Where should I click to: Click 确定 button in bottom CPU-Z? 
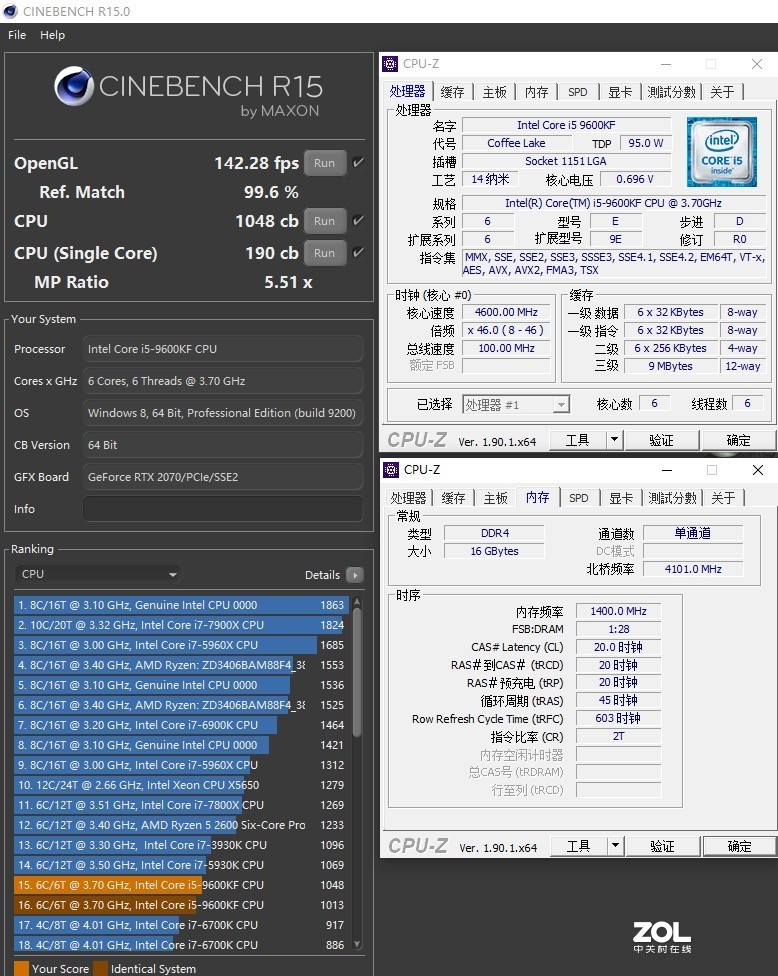739,845
